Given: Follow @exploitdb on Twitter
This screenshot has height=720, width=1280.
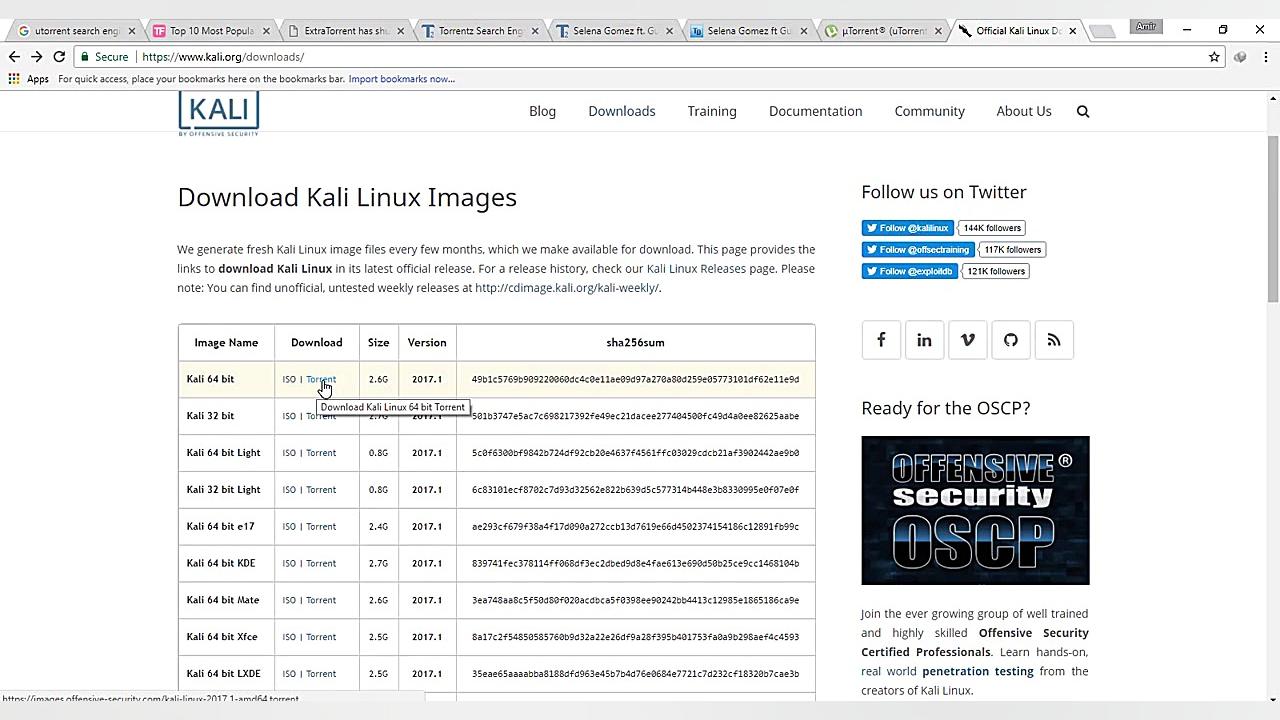Looking at the screenshot, I should [910, 271].
